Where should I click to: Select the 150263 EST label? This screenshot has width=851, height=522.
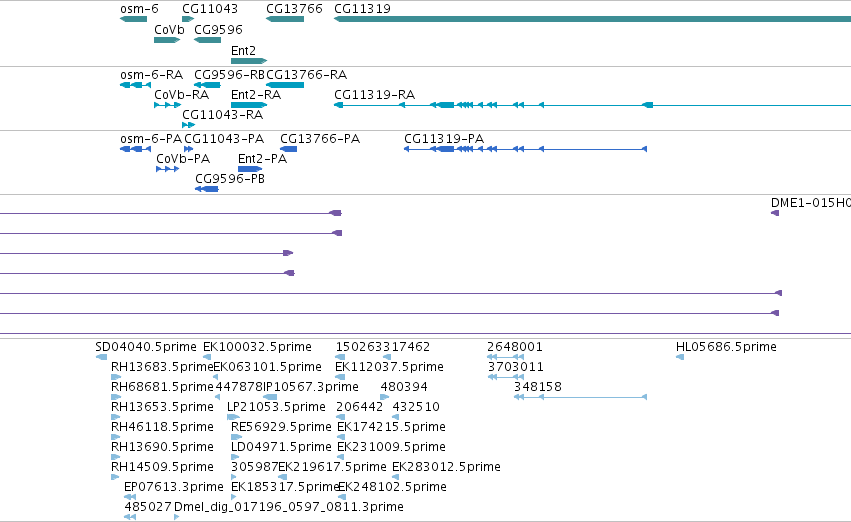pyautogui.click(x=359, y=347)
